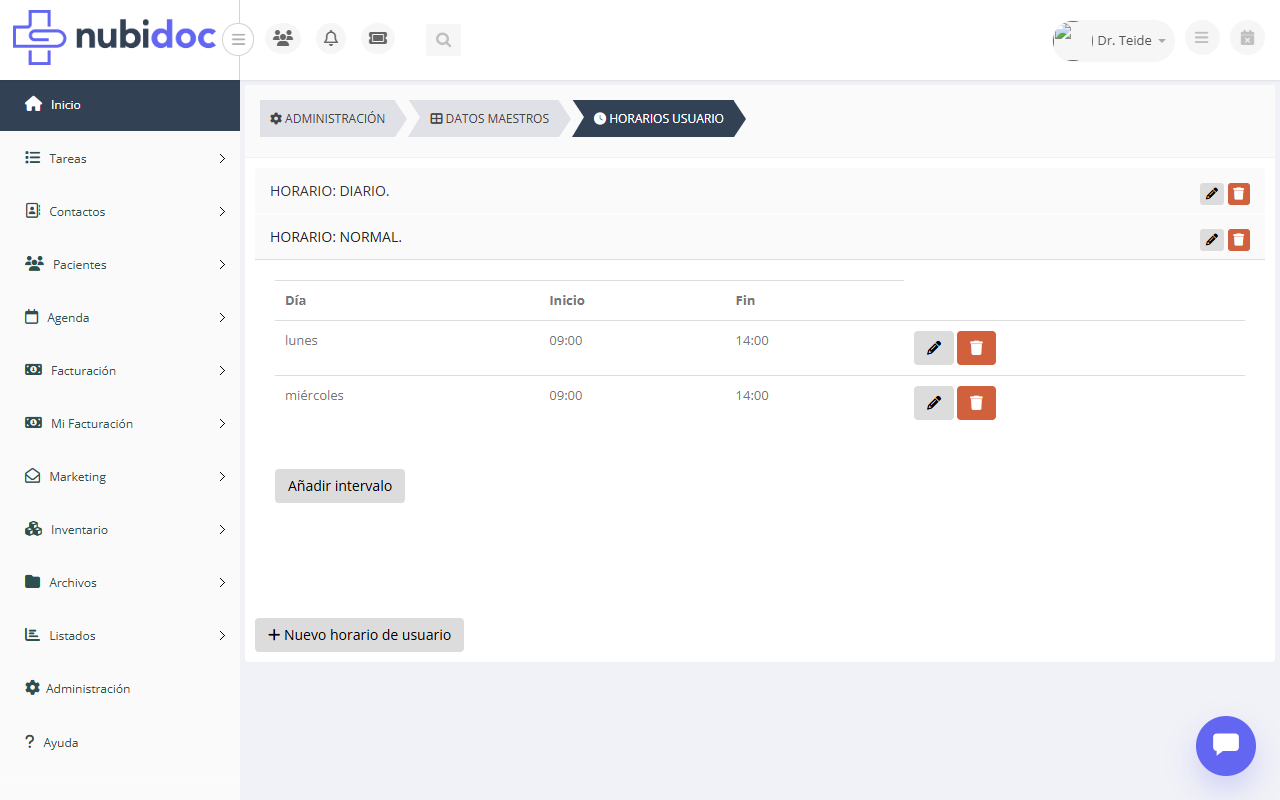Expand Archivos chevron arrow

tap(222, 582)
